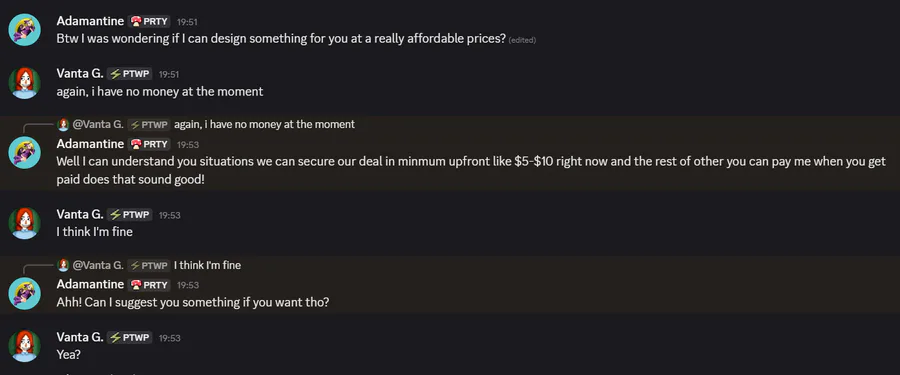900x375 pixels.
Task: Click the (edited) label on Adamantine's first message
Action: point(522,40)
